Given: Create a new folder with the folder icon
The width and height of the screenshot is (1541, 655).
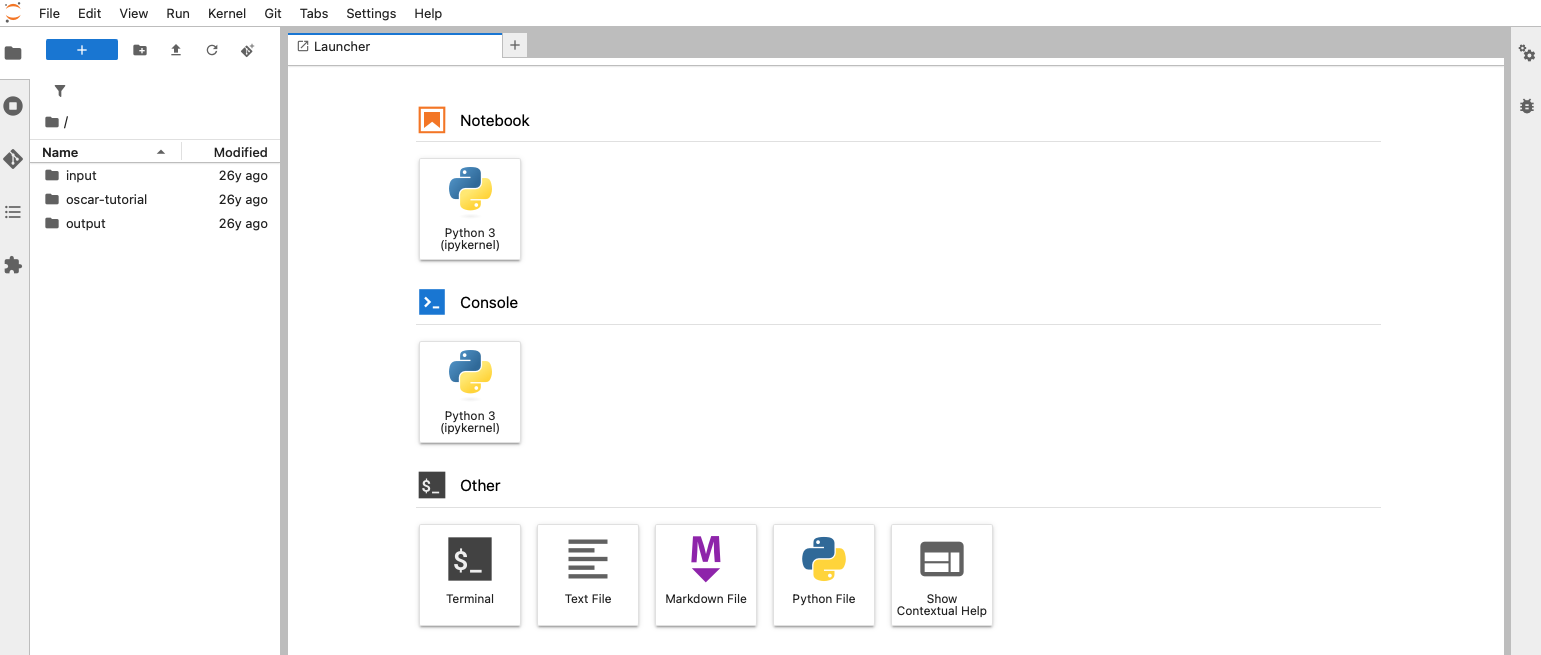Looking at the screenshot, I should pos(140,49).
